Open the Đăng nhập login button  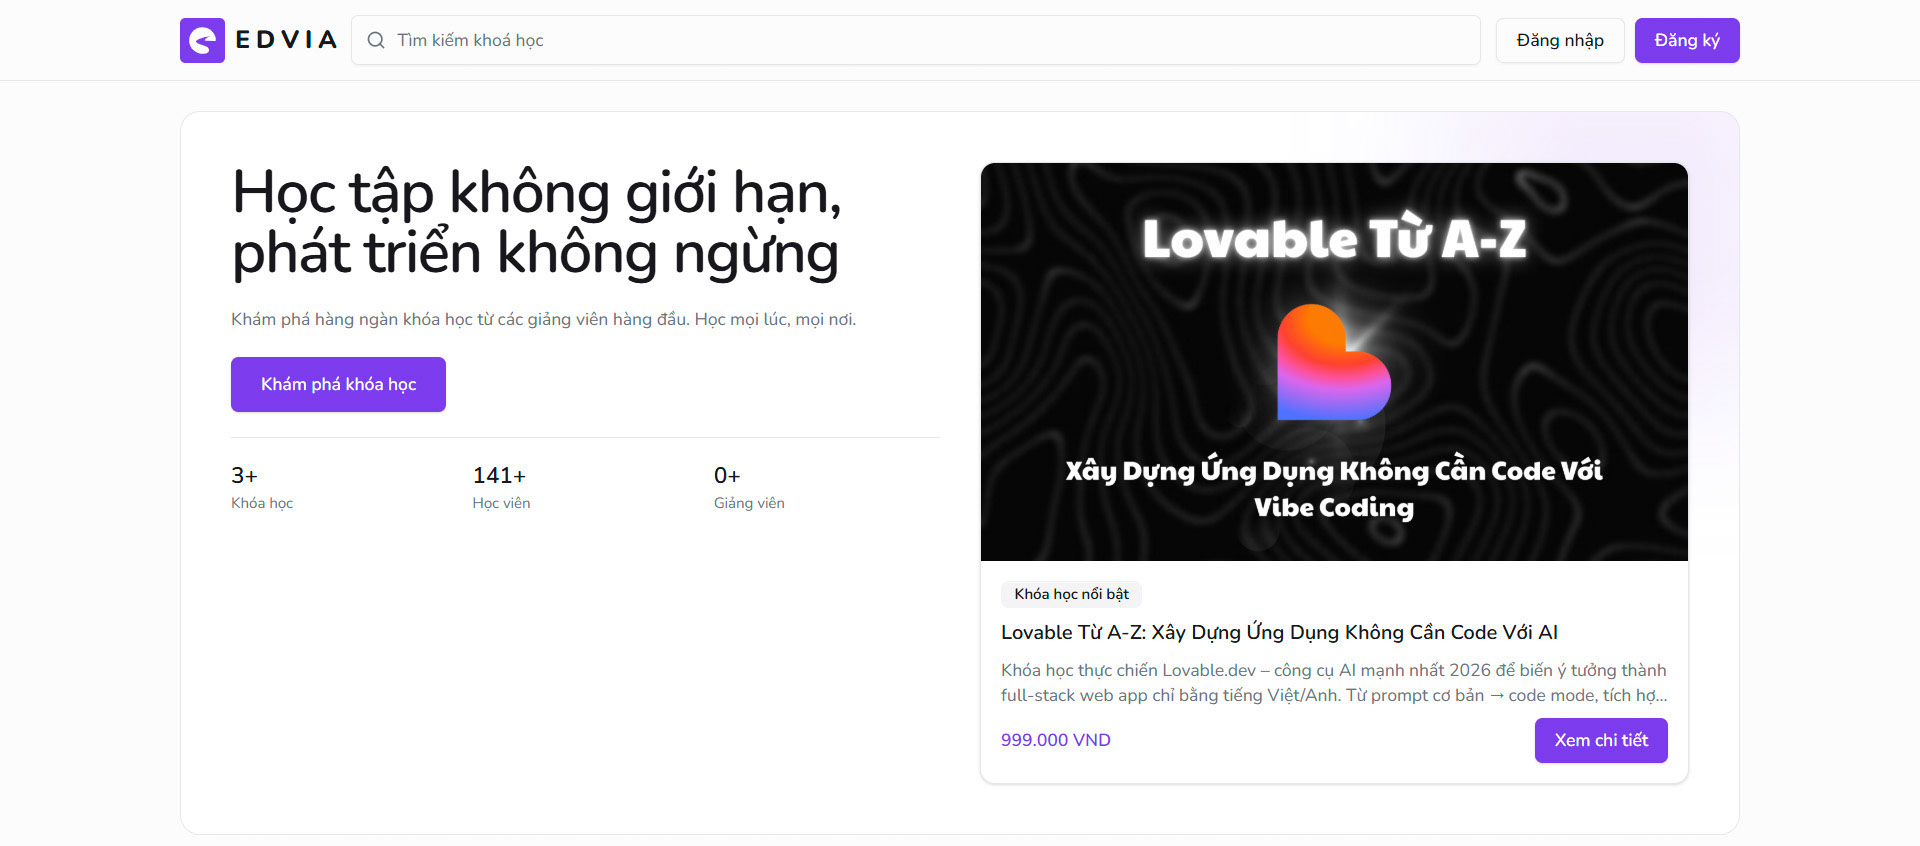point(1560,40)
